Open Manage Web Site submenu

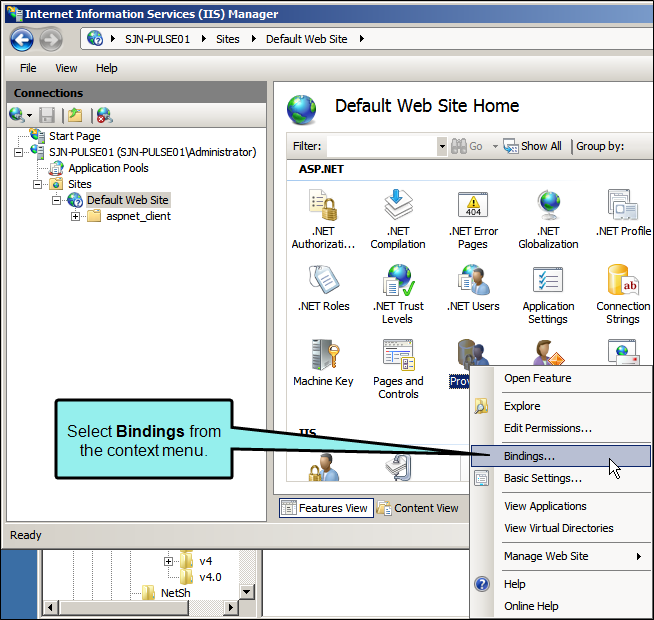(561, 556)
